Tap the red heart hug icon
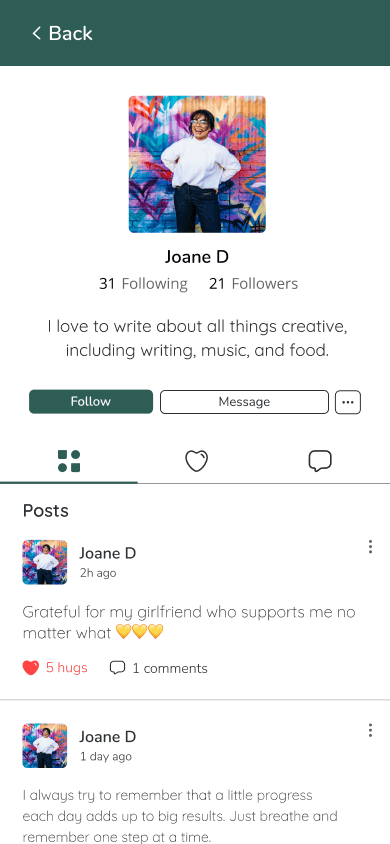Screen dimensions: 390x844 [31, 668]
